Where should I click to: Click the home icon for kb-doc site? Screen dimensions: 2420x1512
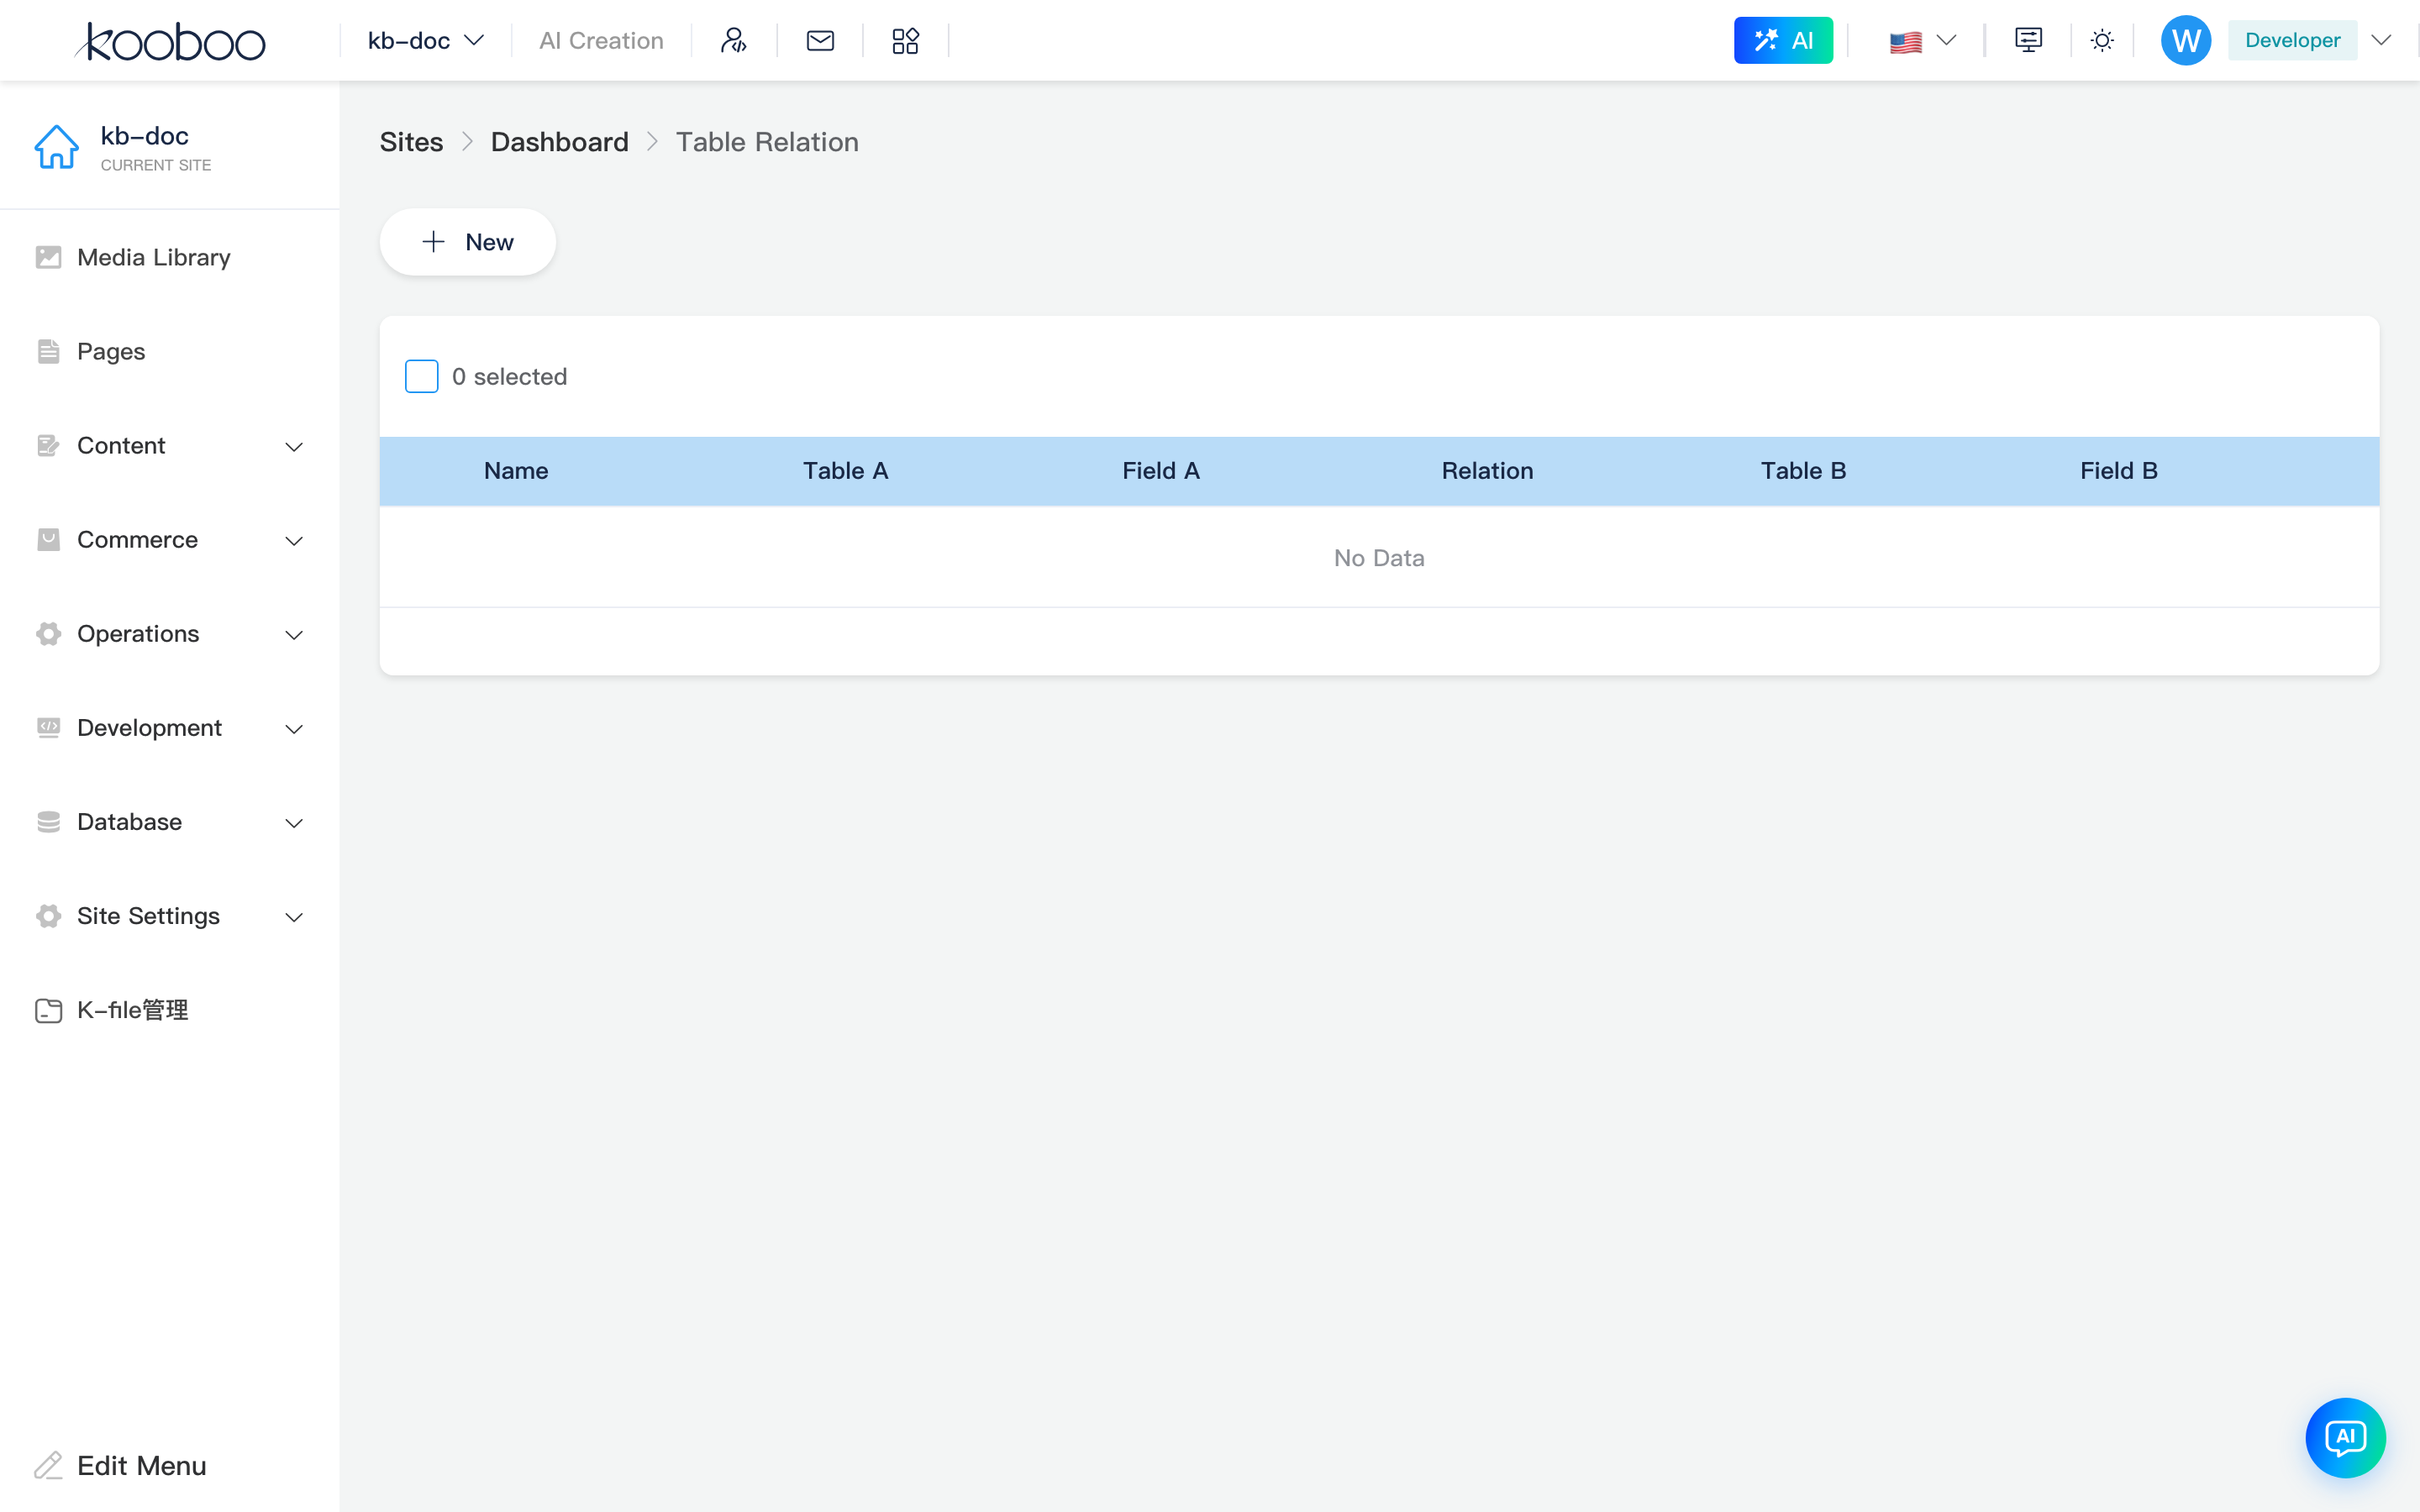(56, 147)
